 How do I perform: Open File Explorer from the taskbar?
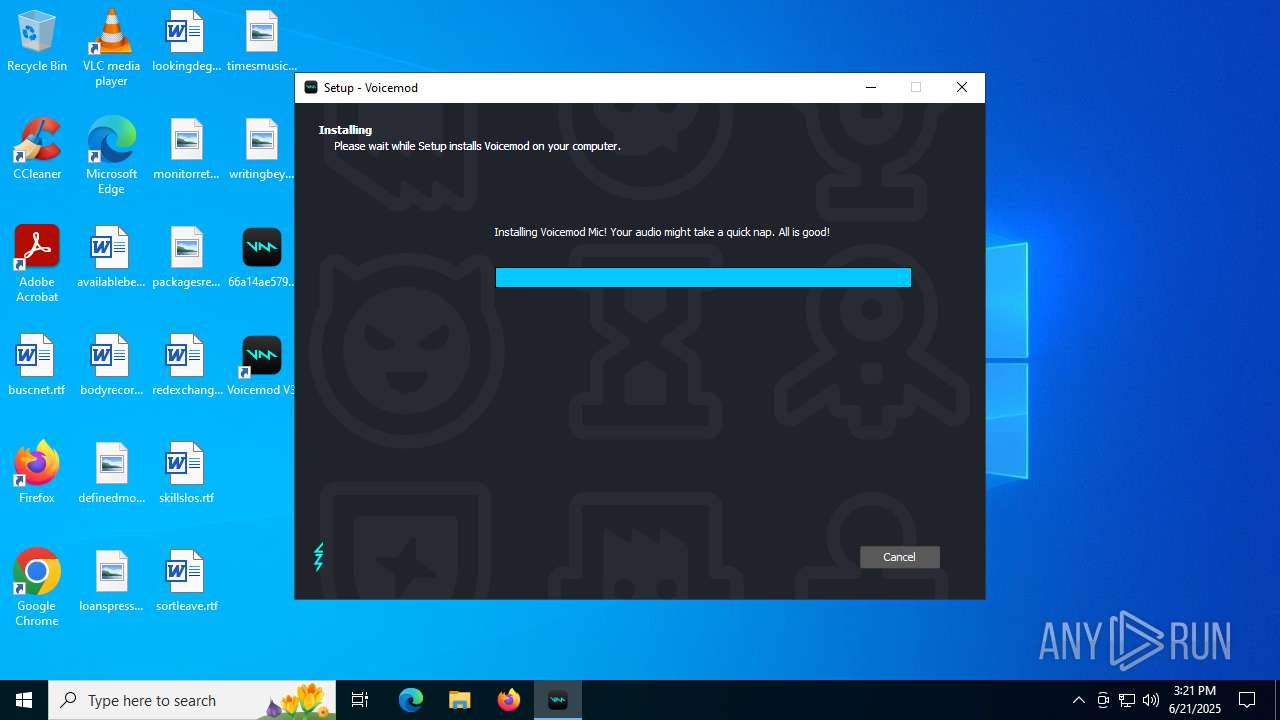click(x=460, y=700)
